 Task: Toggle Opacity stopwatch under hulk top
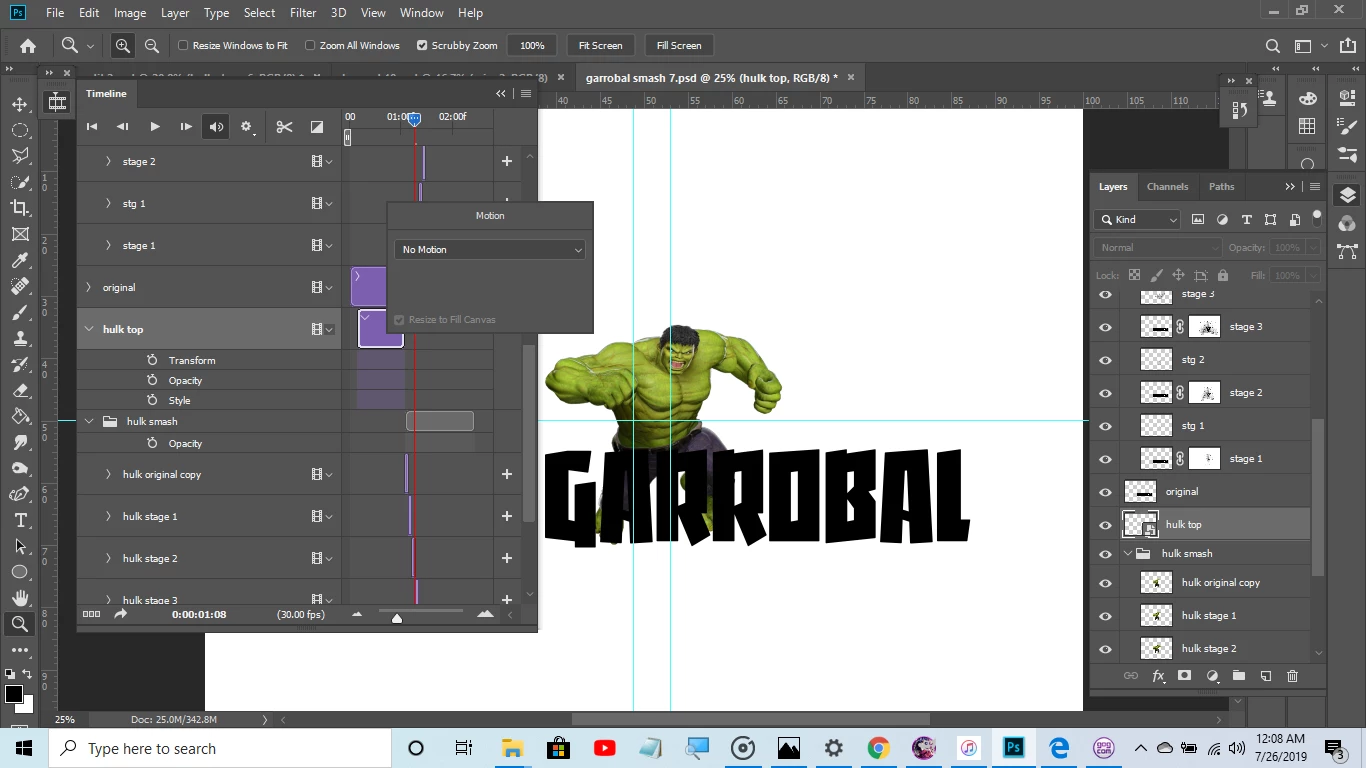point(152,380)
